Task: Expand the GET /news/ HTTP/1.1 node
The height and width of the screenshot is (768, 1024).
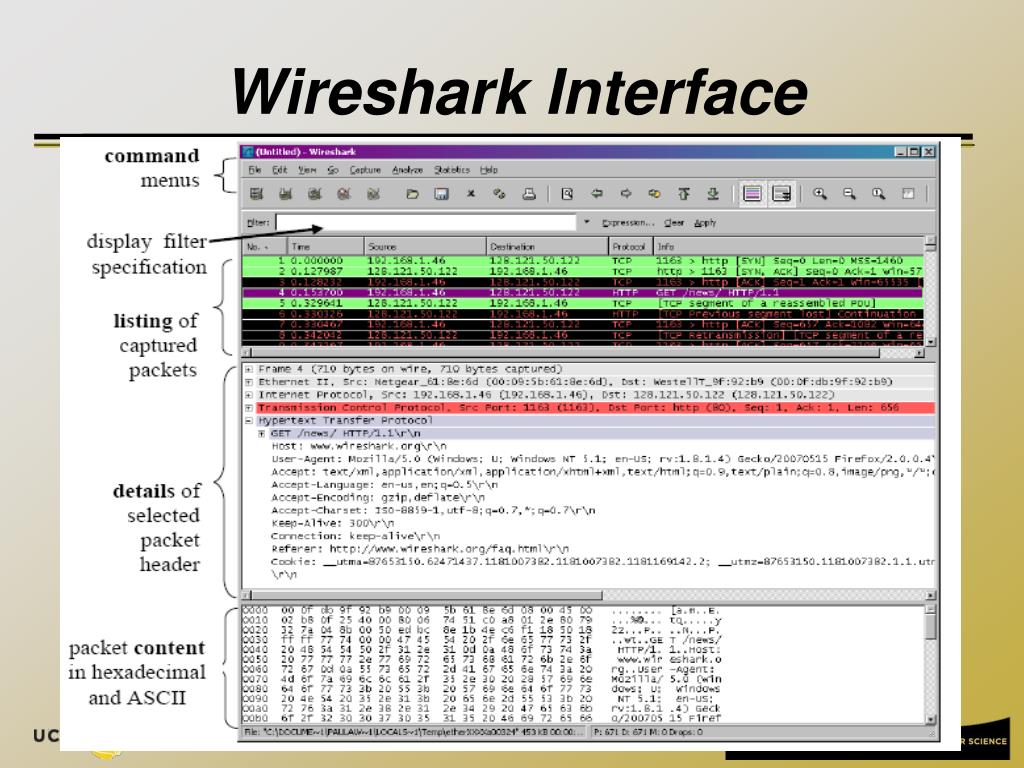Action: click(261, 434)
